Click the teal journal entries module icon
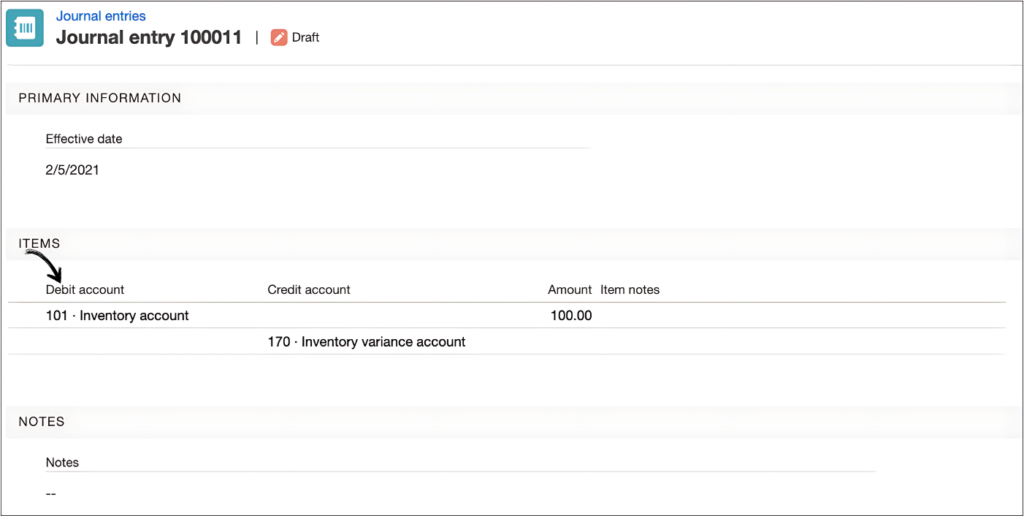Viewport: 1024px width, 516px height. 25,28
